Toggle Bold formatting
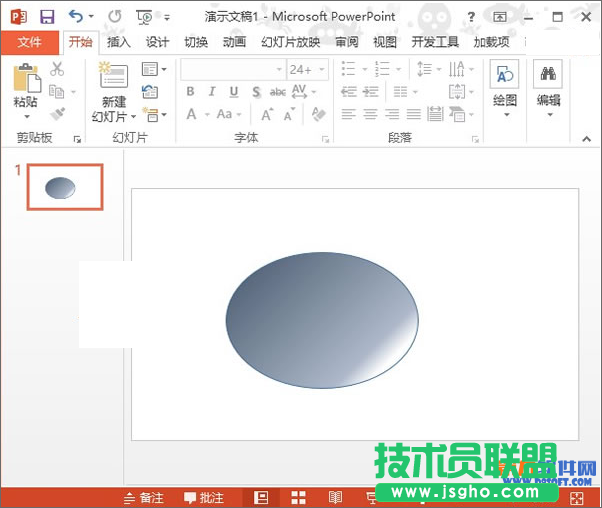Viewport: 602px width, 508px height. (190, 92)
